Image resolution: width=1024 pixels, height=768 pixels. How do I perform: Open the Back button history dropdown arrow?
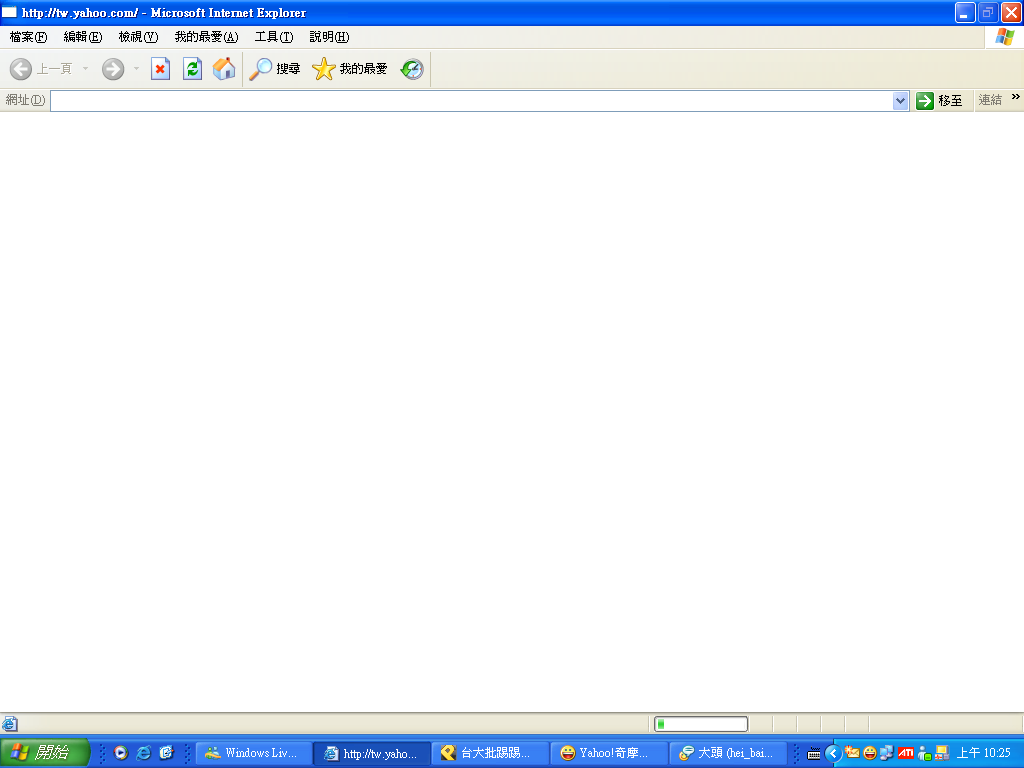tap(86, 69)
